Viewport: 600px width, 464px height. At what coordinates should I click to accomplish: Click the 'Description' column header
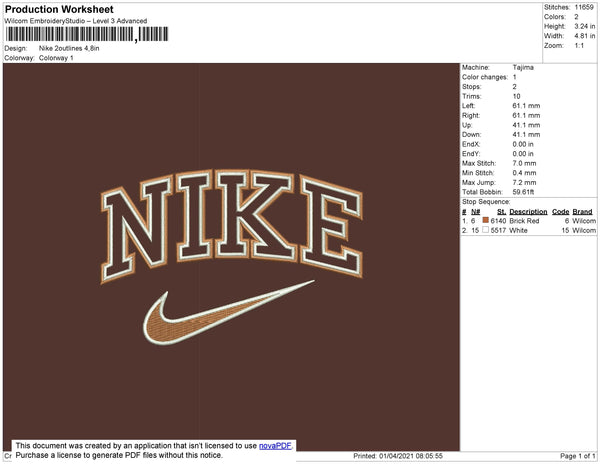click(x=528, y=212)
